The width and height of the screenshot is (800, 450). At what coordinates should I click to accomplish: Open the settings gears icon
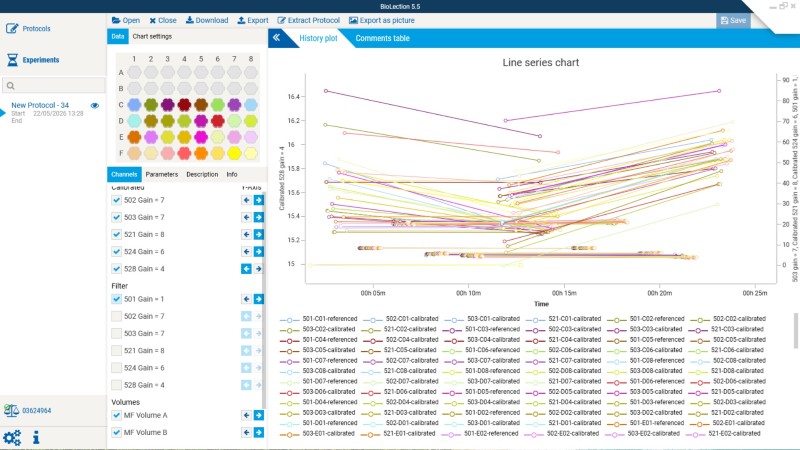tap(12, 438)
